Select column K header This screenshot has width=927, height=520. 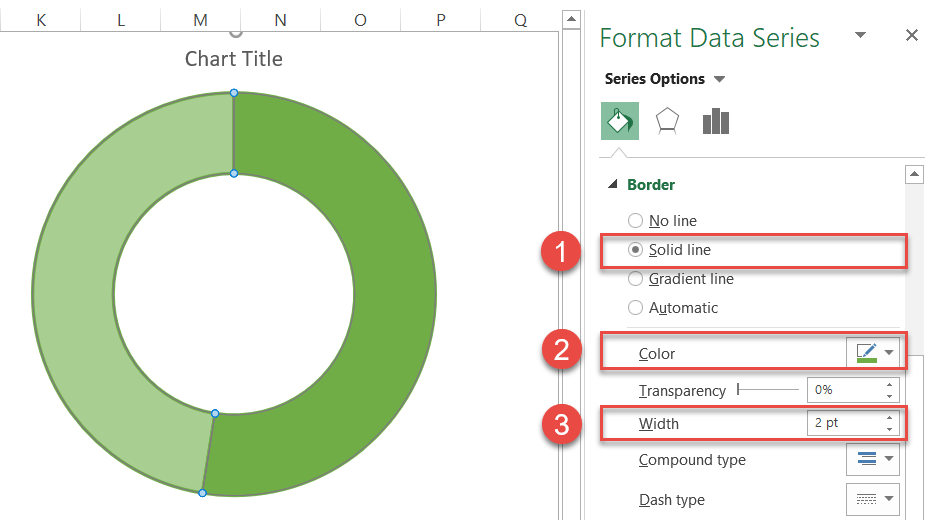[41, 20]
